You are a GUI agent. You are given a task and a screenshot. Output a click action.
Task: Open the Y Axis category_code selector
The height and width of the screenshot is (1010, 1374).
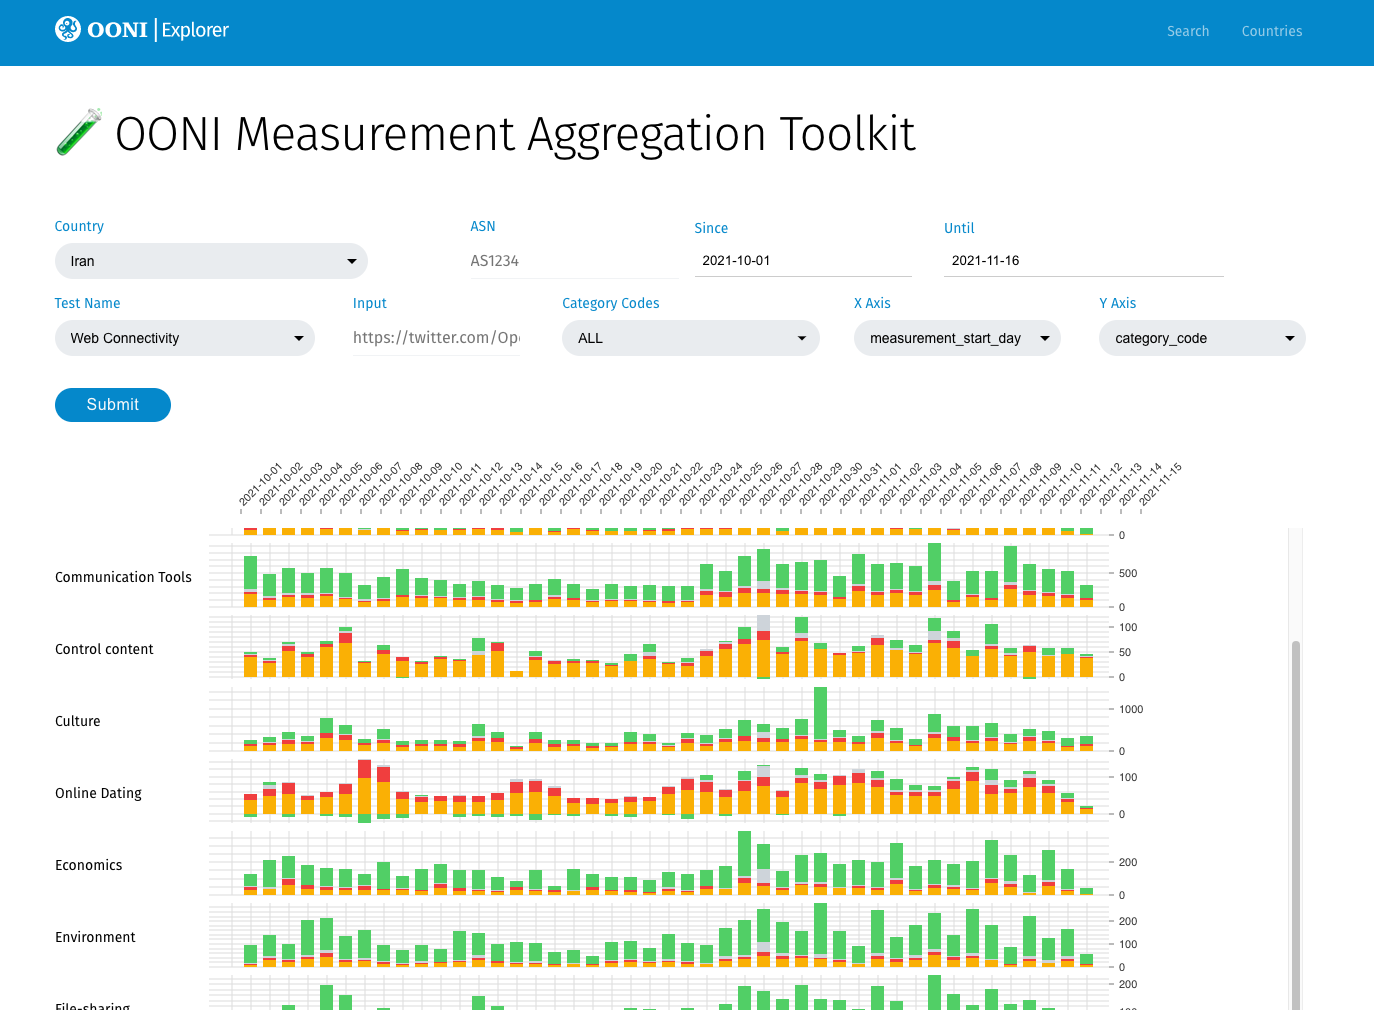click(1202, 338)
